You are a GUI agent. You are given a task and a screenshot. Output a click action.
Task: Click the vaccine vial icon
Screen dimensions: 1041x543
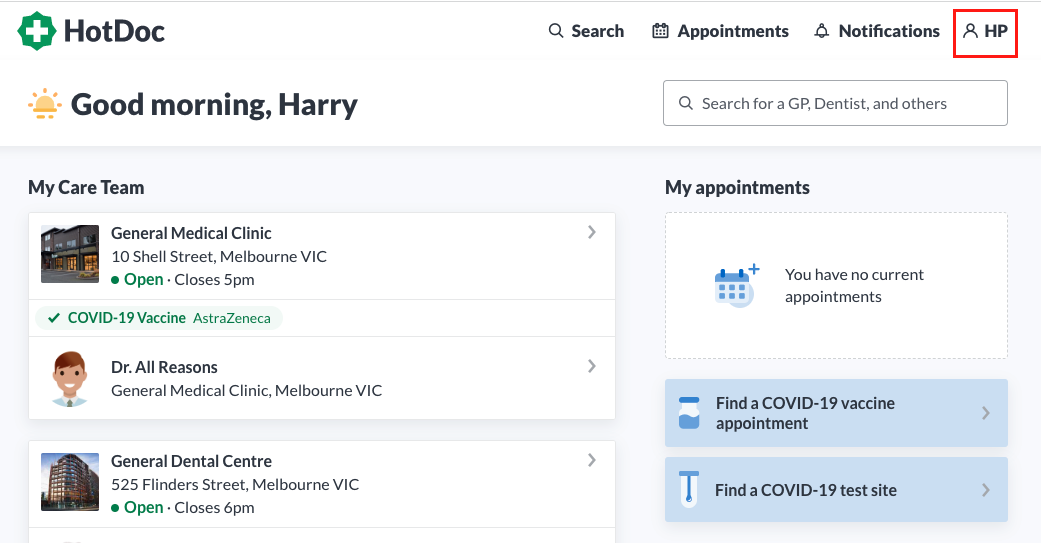pos(689,413)
